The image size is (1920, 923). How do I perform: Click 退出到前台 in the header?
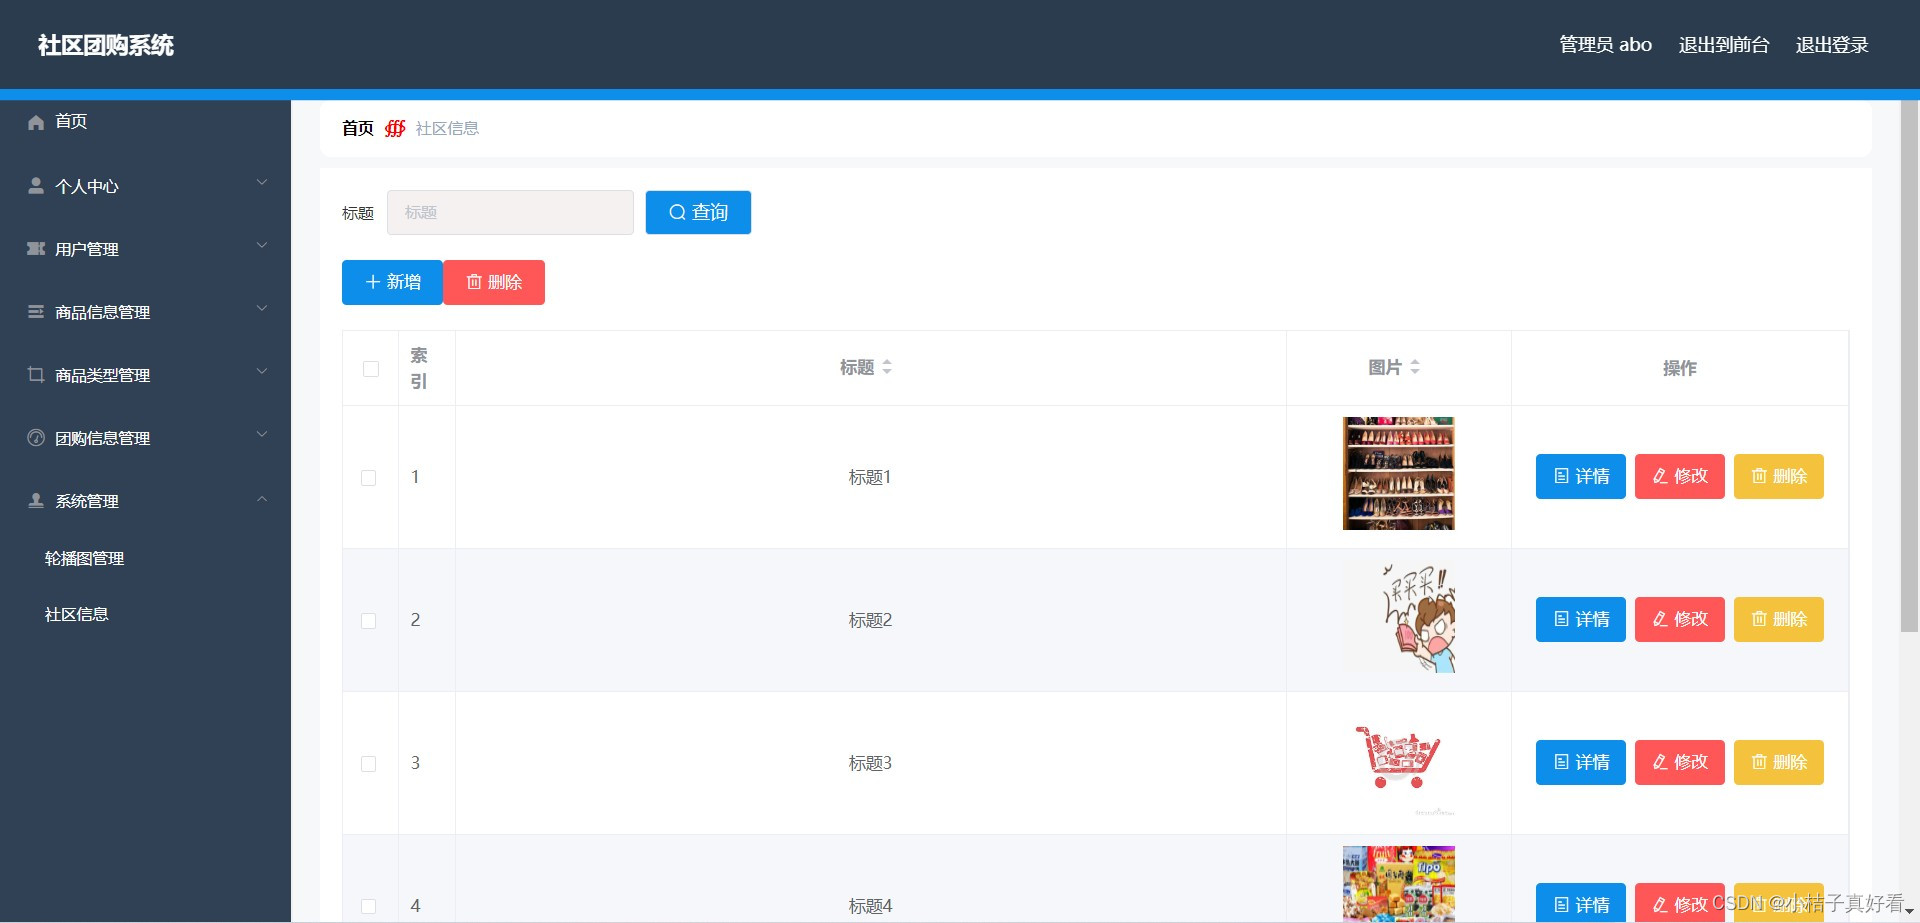(1724, 45)
